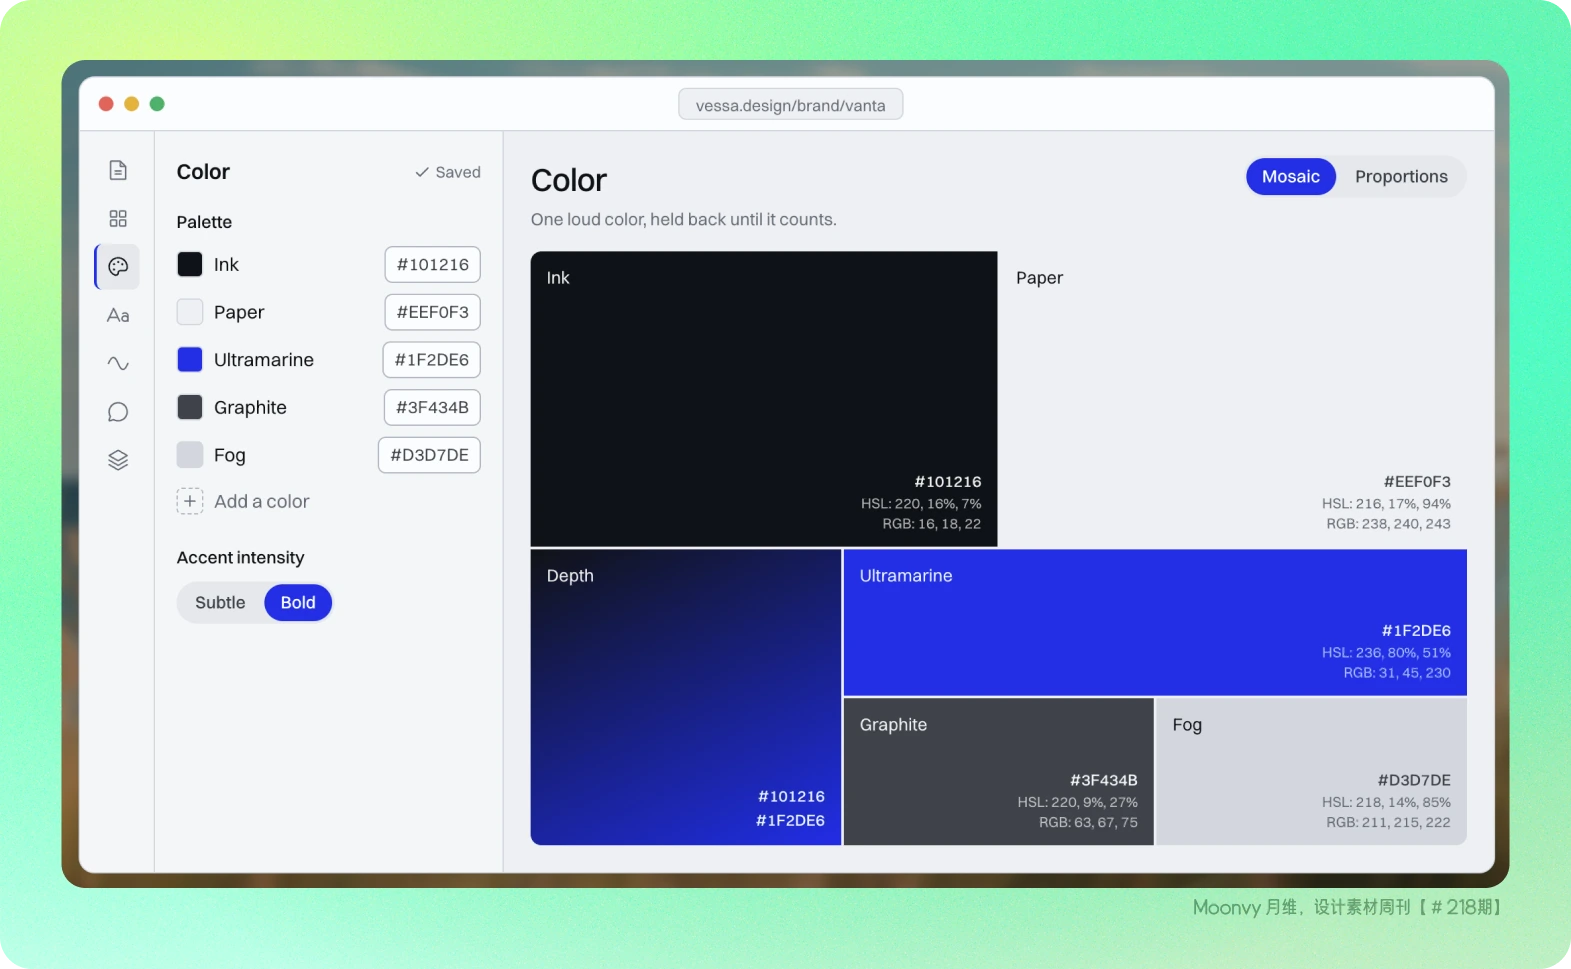
Task: Click the #D3D7DE hex on Fog tile
Action: coord(1414,780)
